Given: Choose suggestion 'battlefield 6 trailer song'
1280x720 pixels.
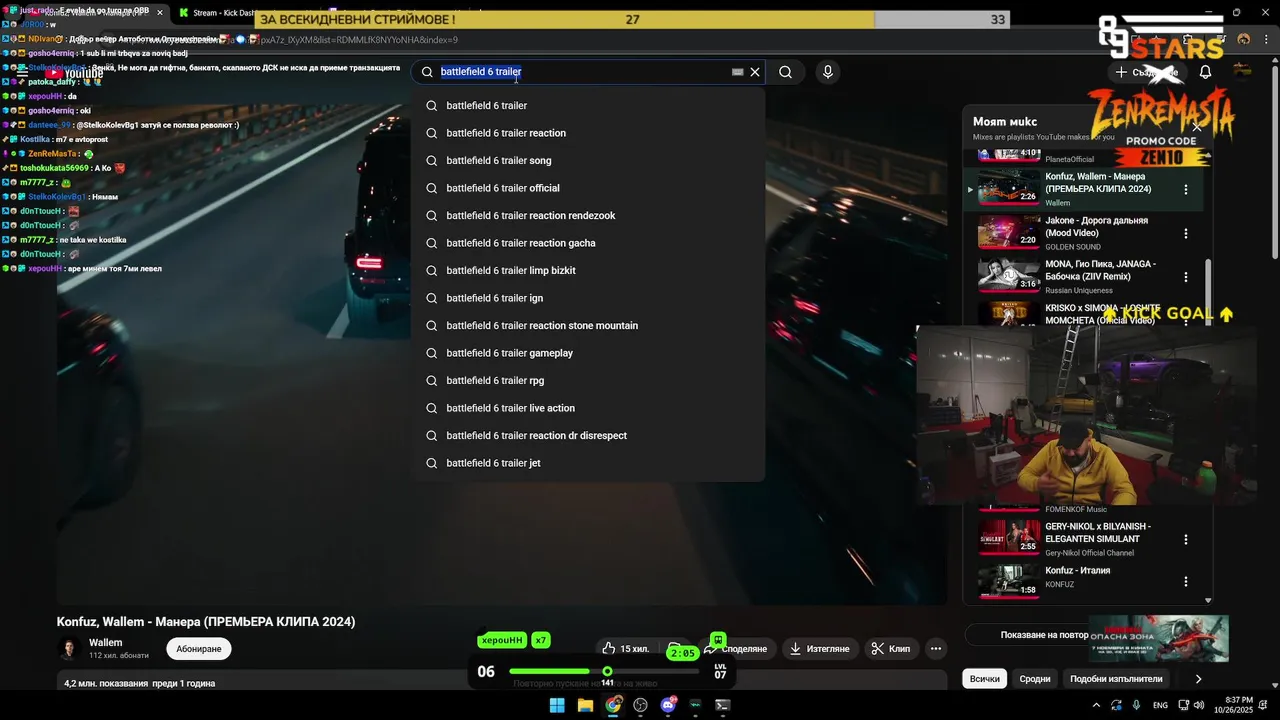Looking at the screenshot, I should pyautogui.click(x=588, y=160).
